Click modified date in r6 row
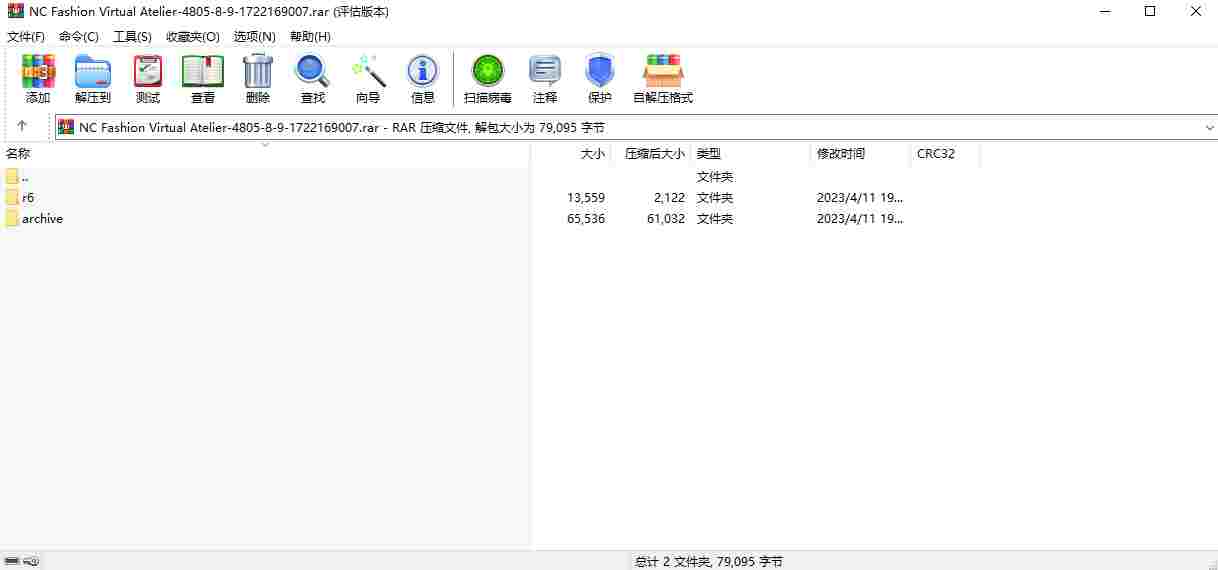 click(x=860, y=197)
